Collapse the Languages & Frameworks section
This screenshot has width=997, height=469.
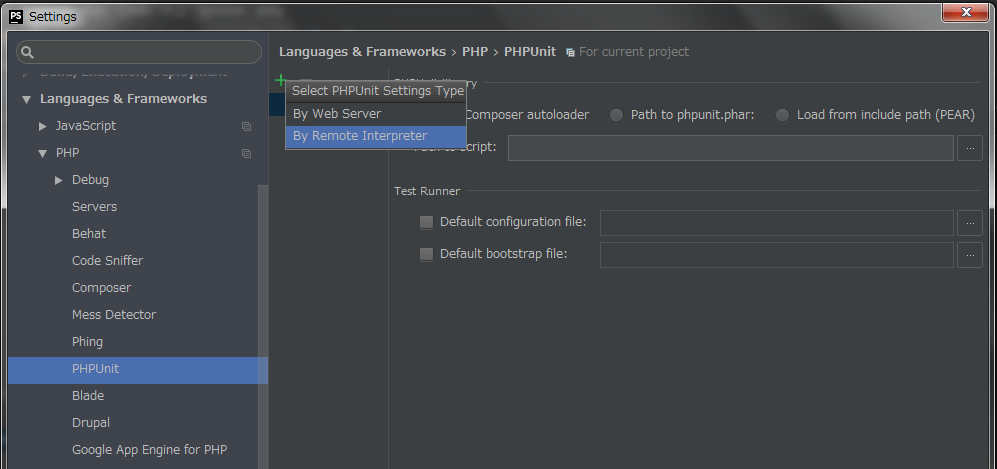point(26,99)
